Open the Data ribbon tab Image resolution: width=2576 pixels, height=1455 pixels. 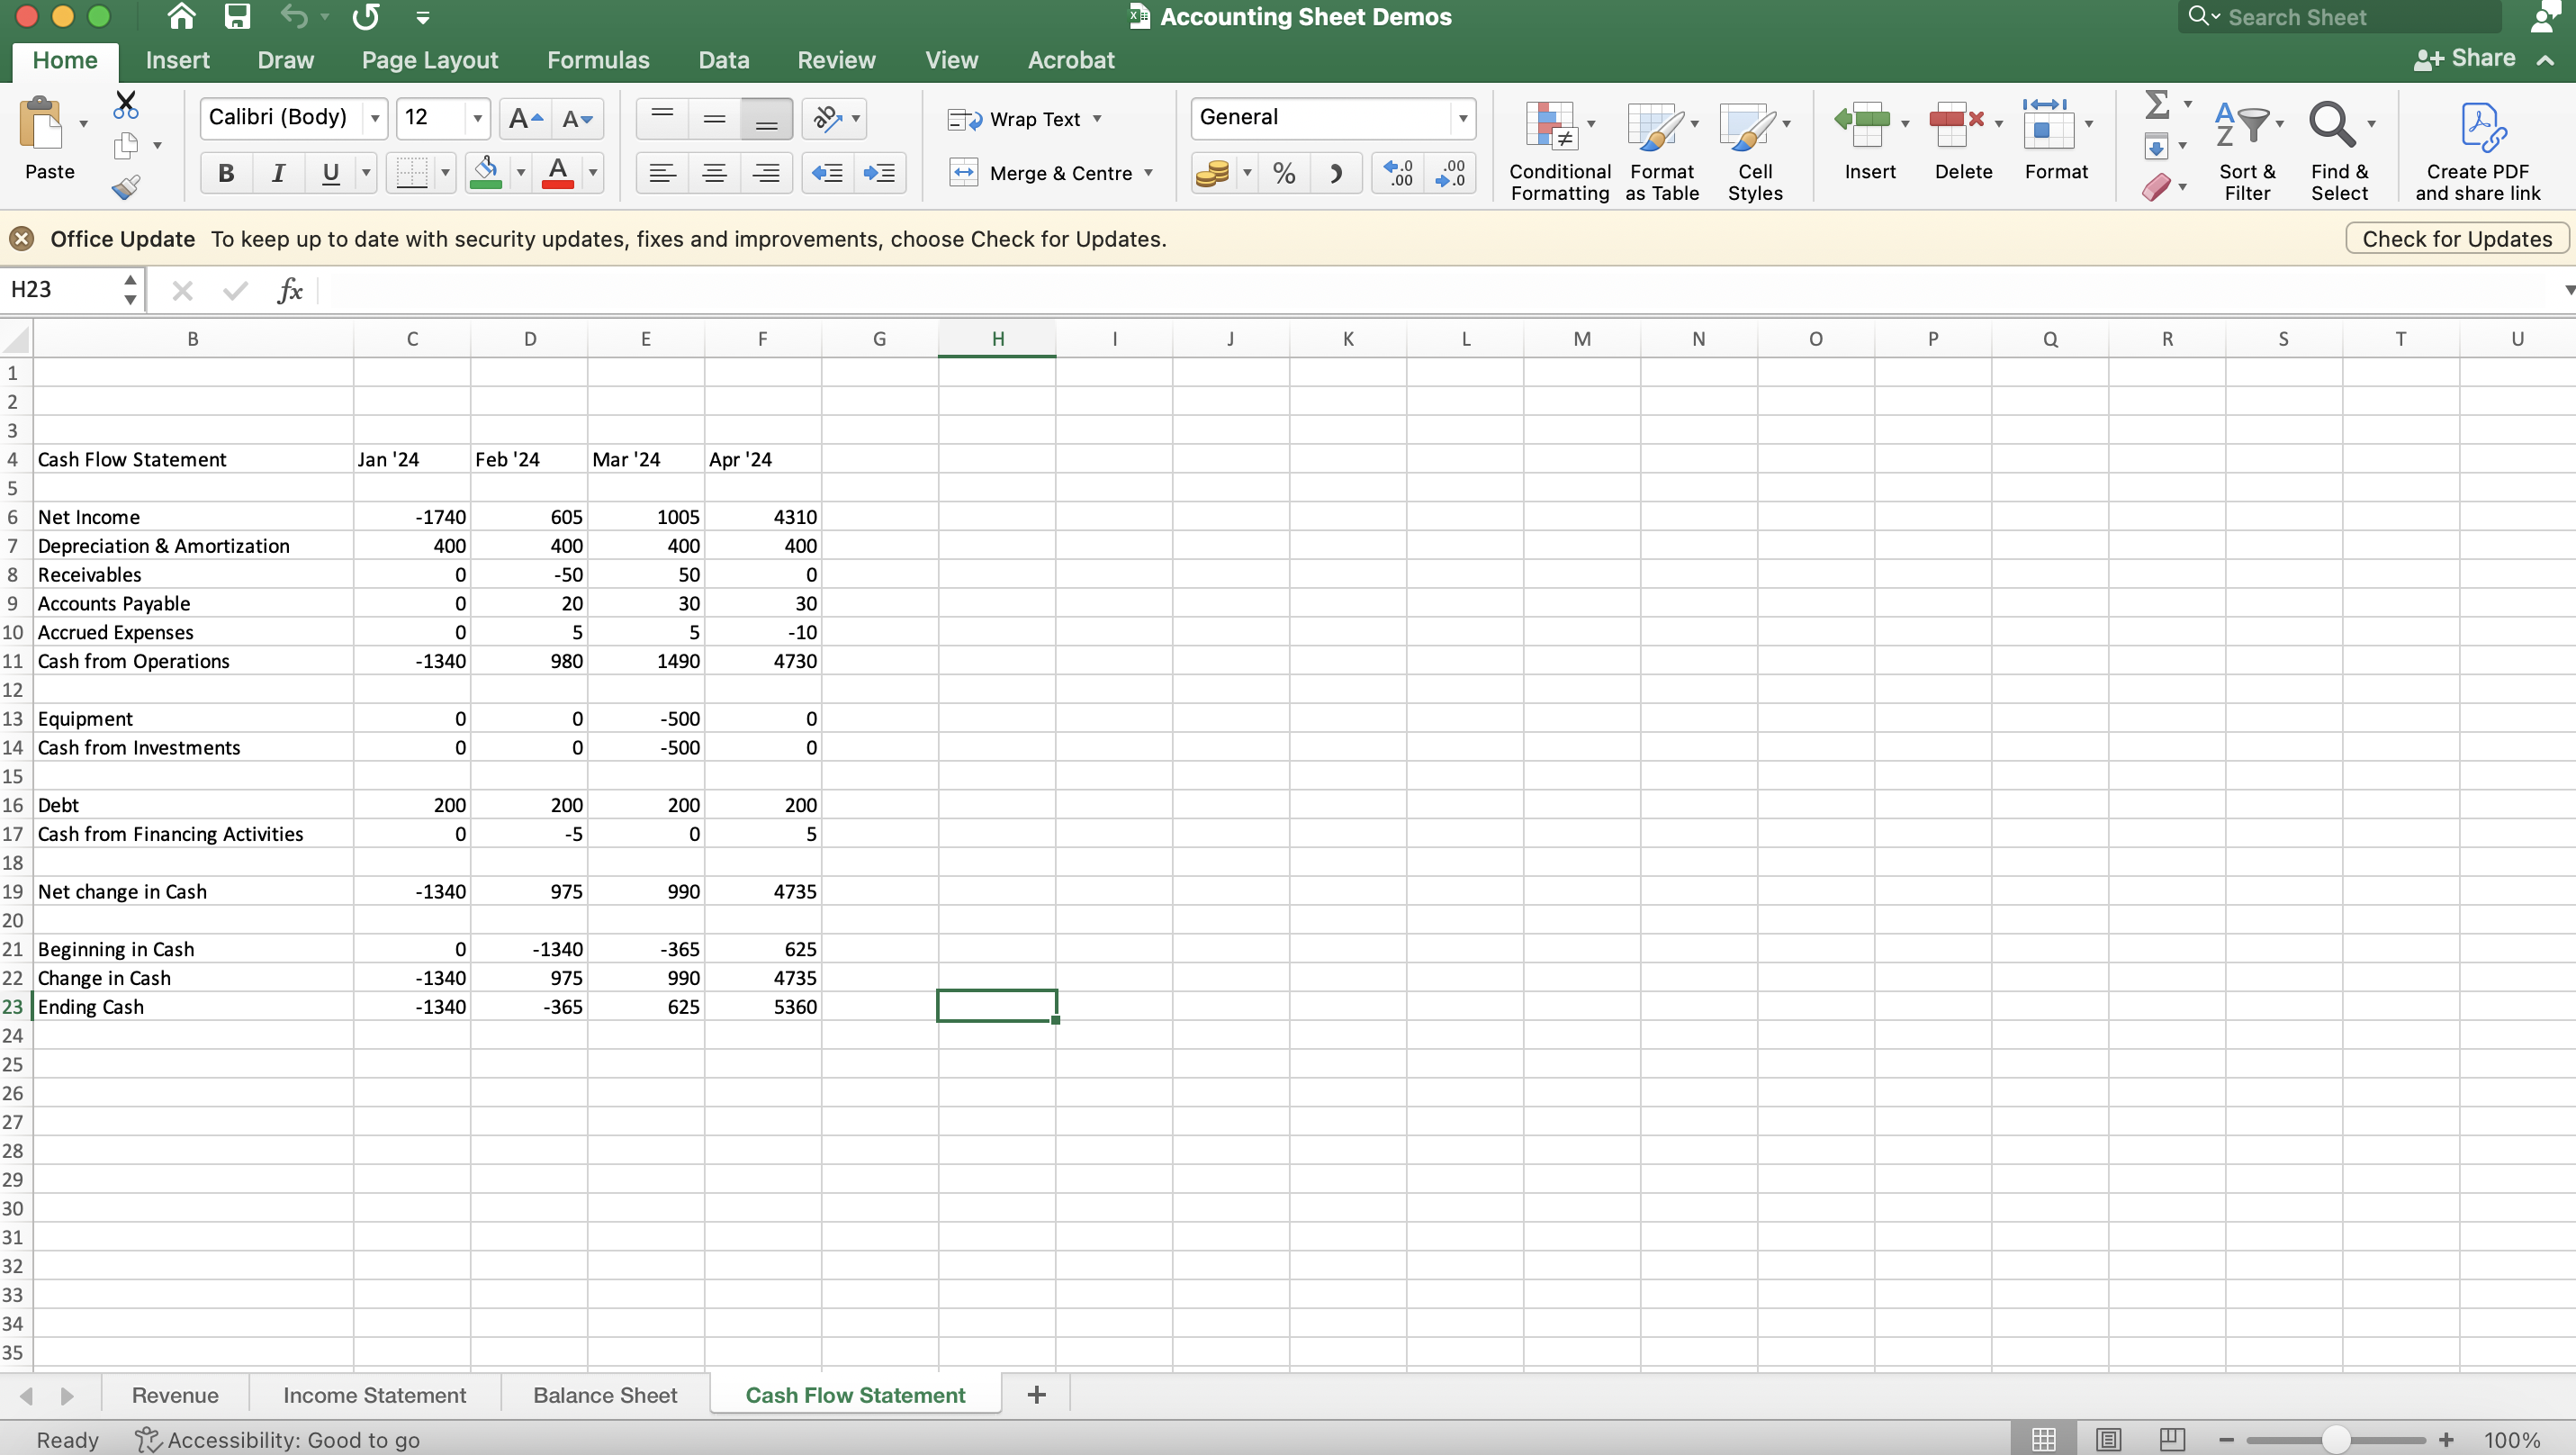point(723,60)
